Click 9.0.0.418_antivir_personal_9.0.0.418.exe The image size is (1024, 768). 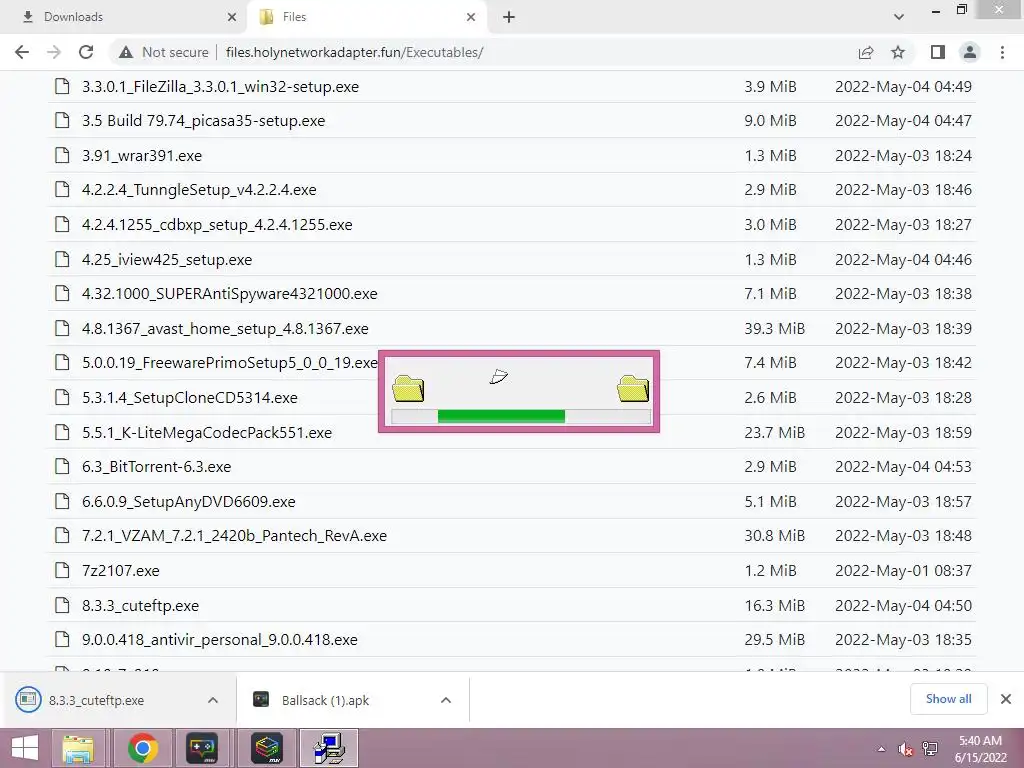pyautogui.click(x=219, y=640)
